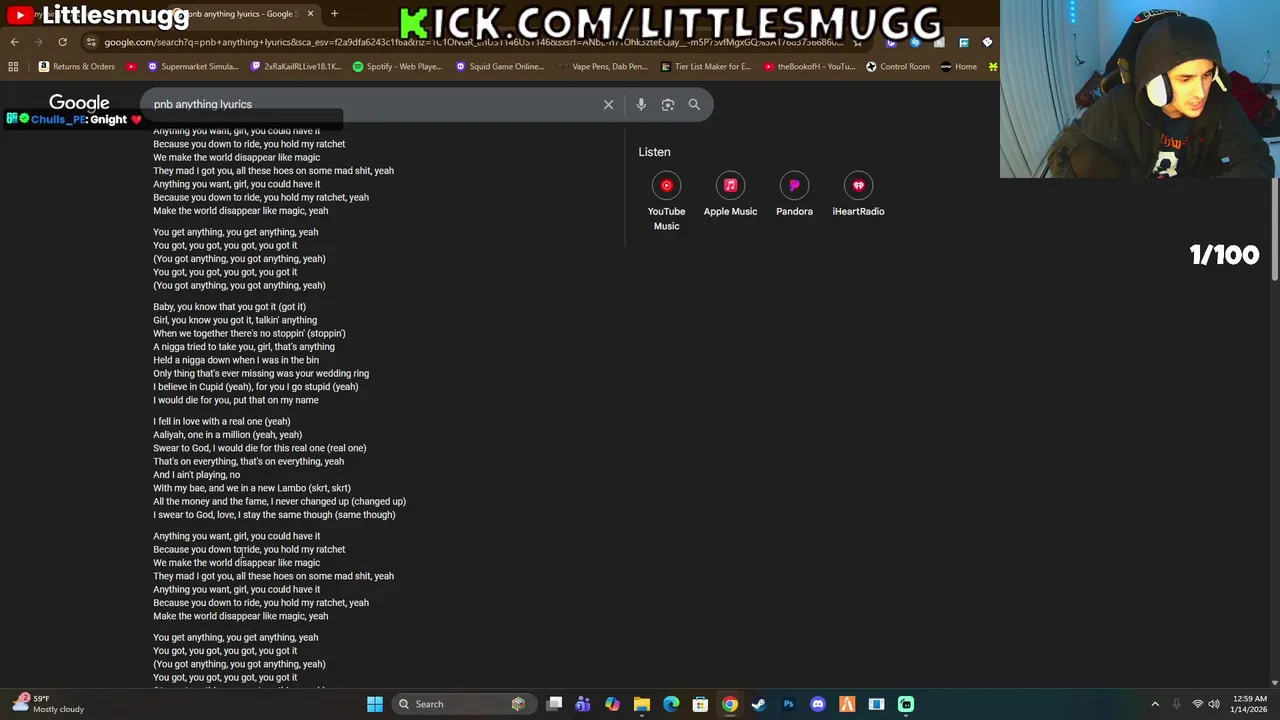
Task: Open the clock and date panel
Action: pos(1250,704)
